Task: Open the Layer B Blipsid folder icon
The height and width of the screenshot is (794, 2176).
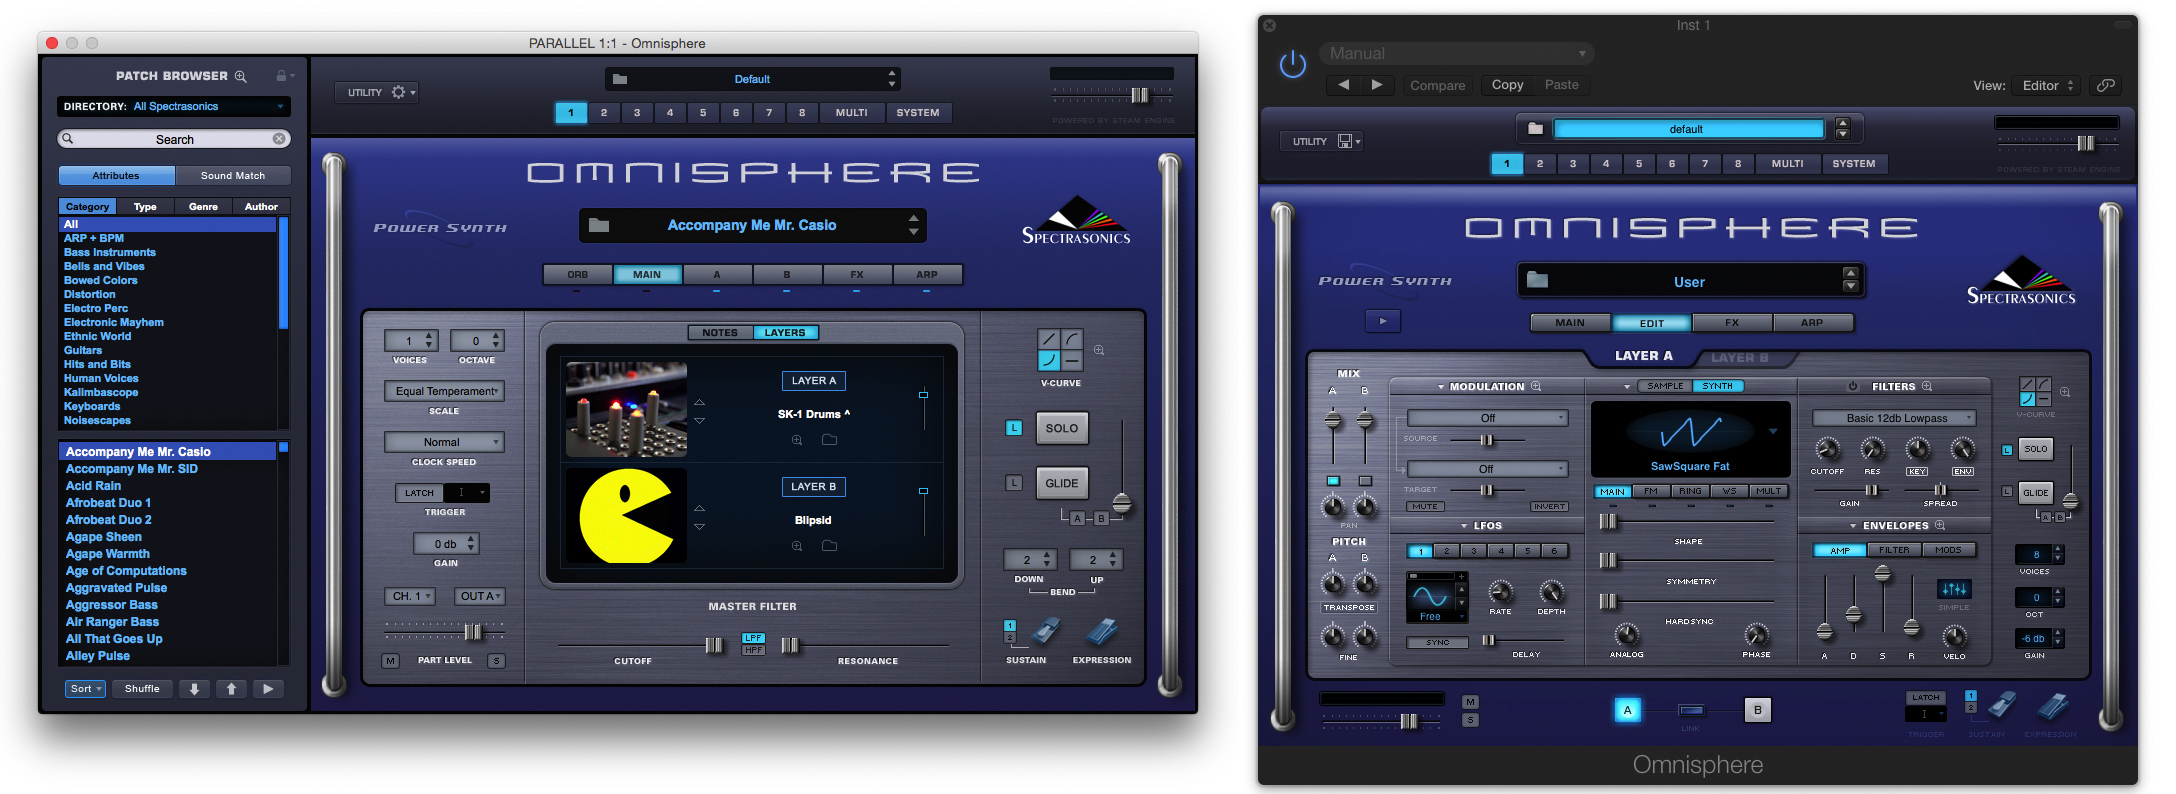Action: [x=829, y=546]
